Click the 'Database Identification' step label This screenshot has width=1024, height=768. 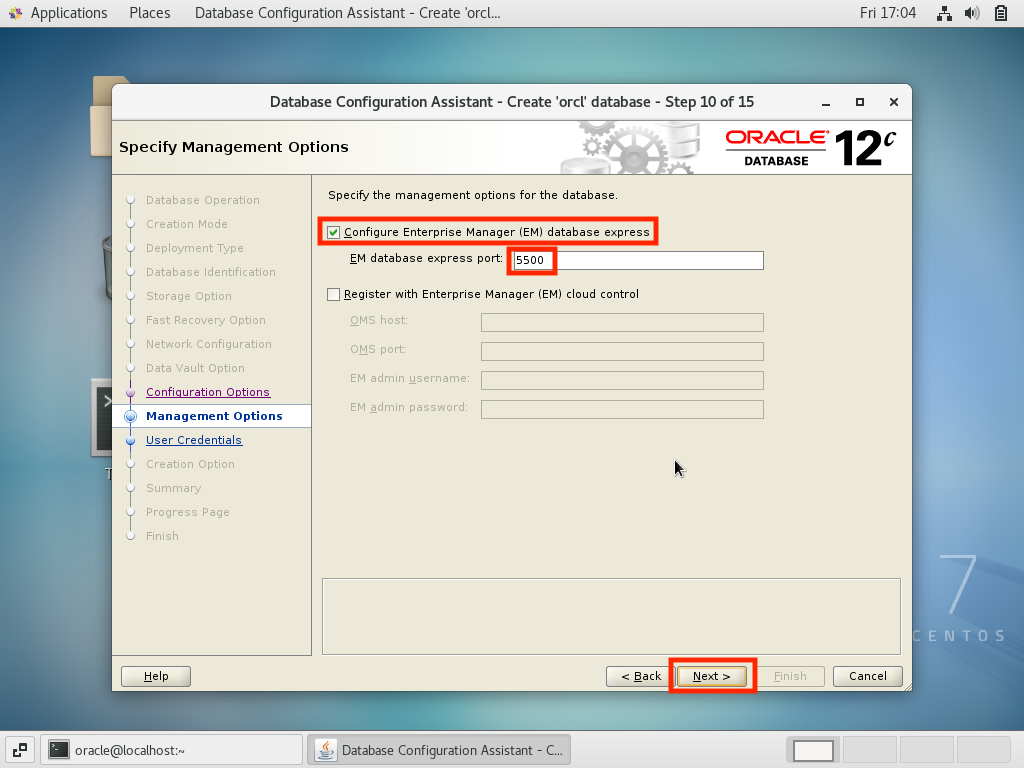(210, 272)
